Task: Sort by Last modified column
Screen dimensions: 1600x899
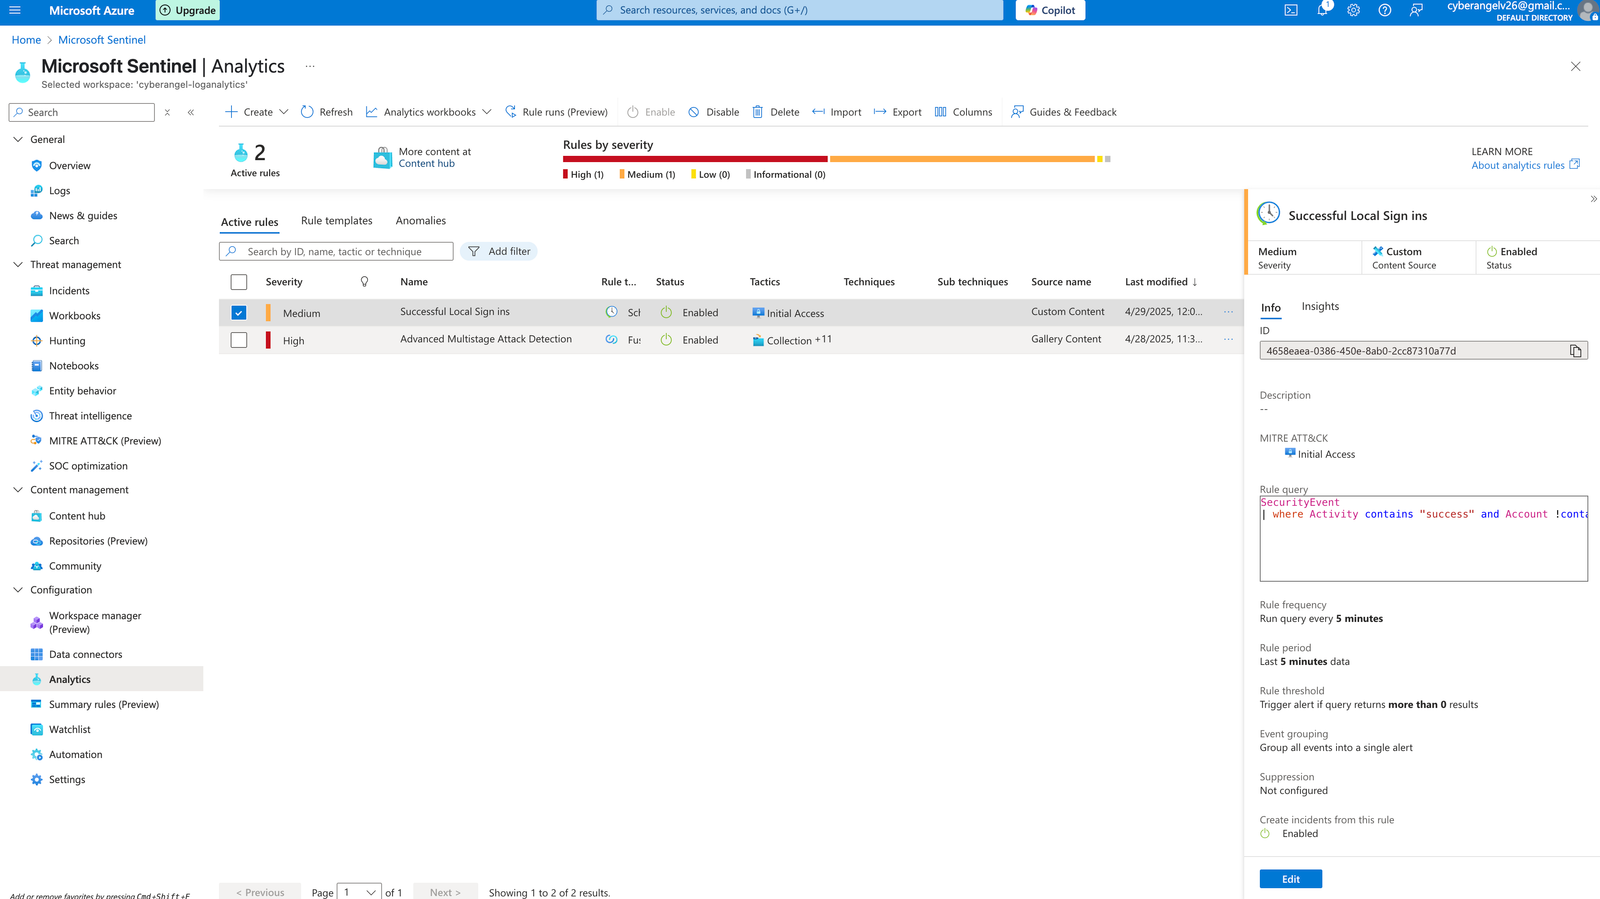Action: [1161, 282]
